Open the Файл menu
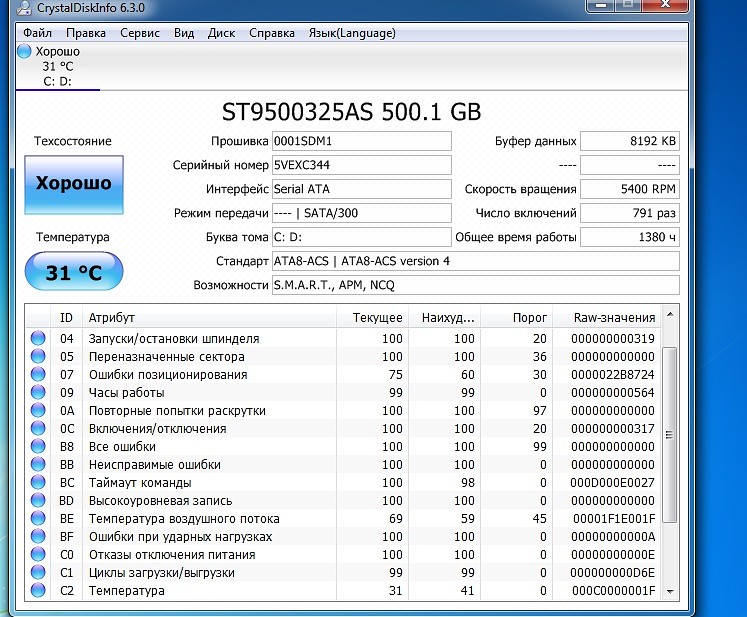The image size is (747, 617). pos(38,33)
